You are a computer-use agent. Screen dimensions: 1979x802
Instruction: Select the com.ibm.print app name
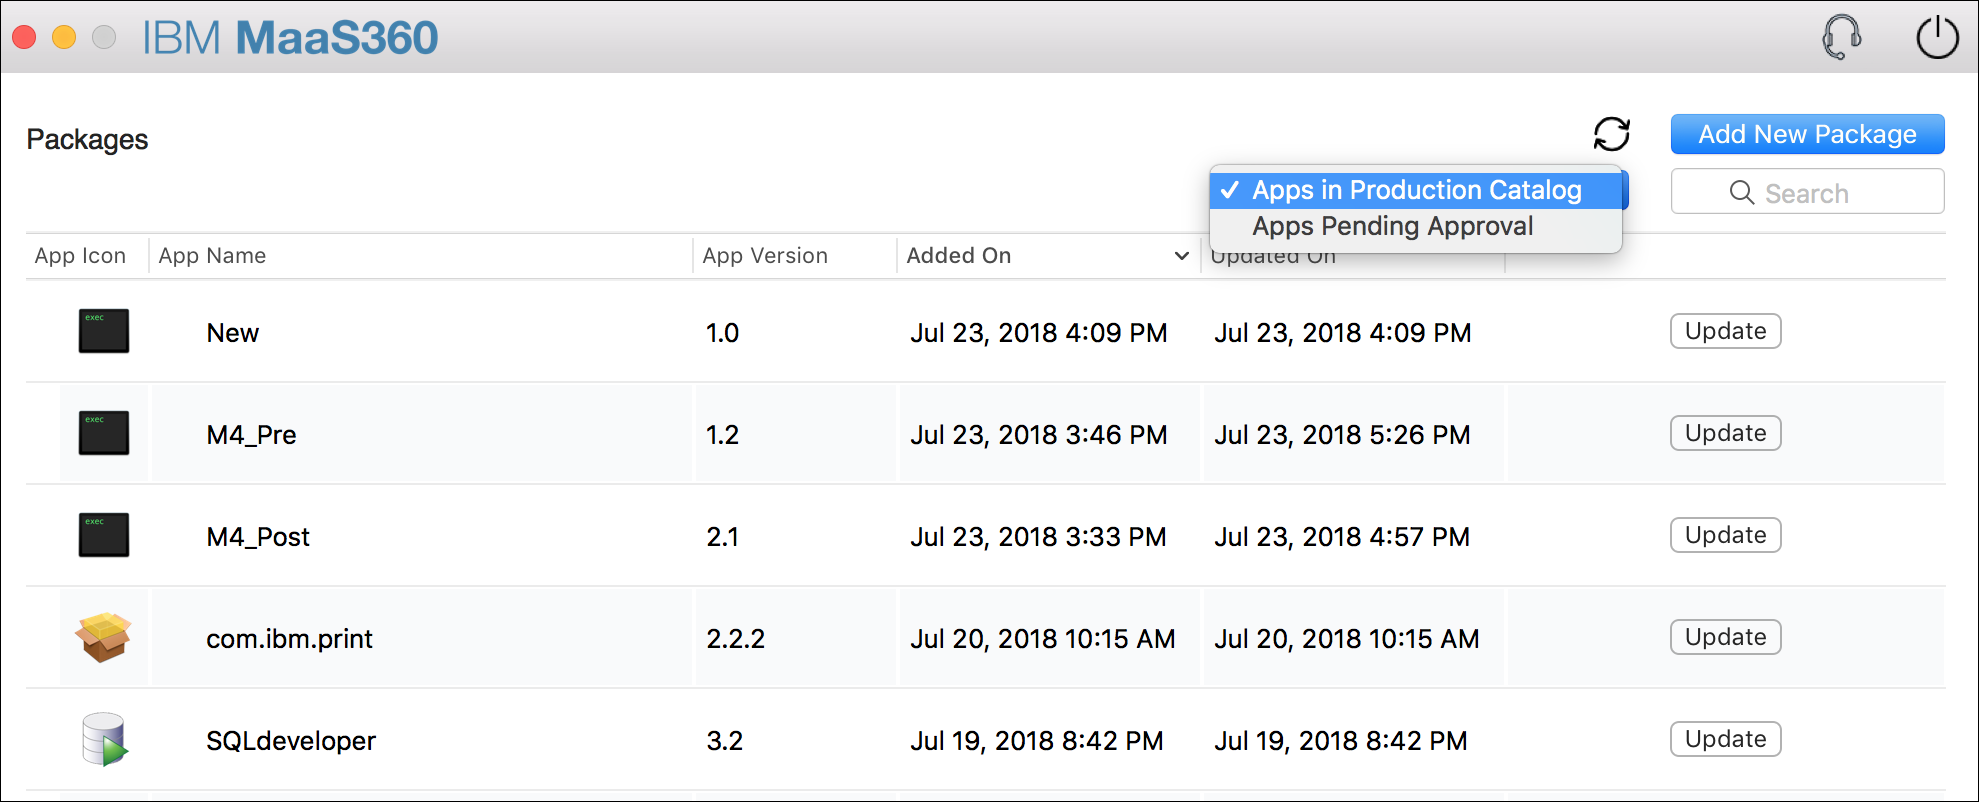click(289, 639)
